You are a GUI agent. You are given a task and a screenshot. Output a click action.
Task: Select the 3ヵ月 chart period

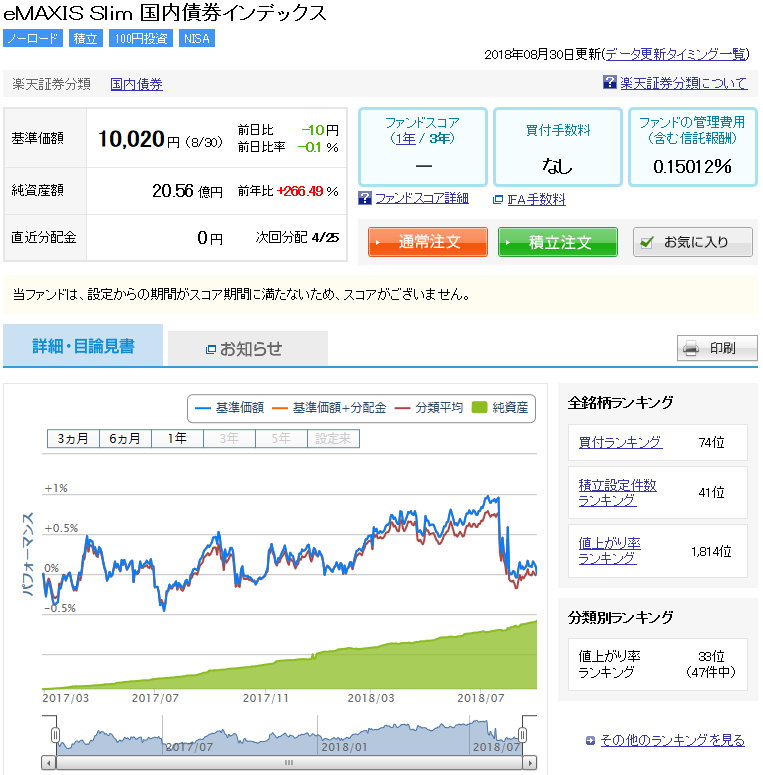pos(73,438)
